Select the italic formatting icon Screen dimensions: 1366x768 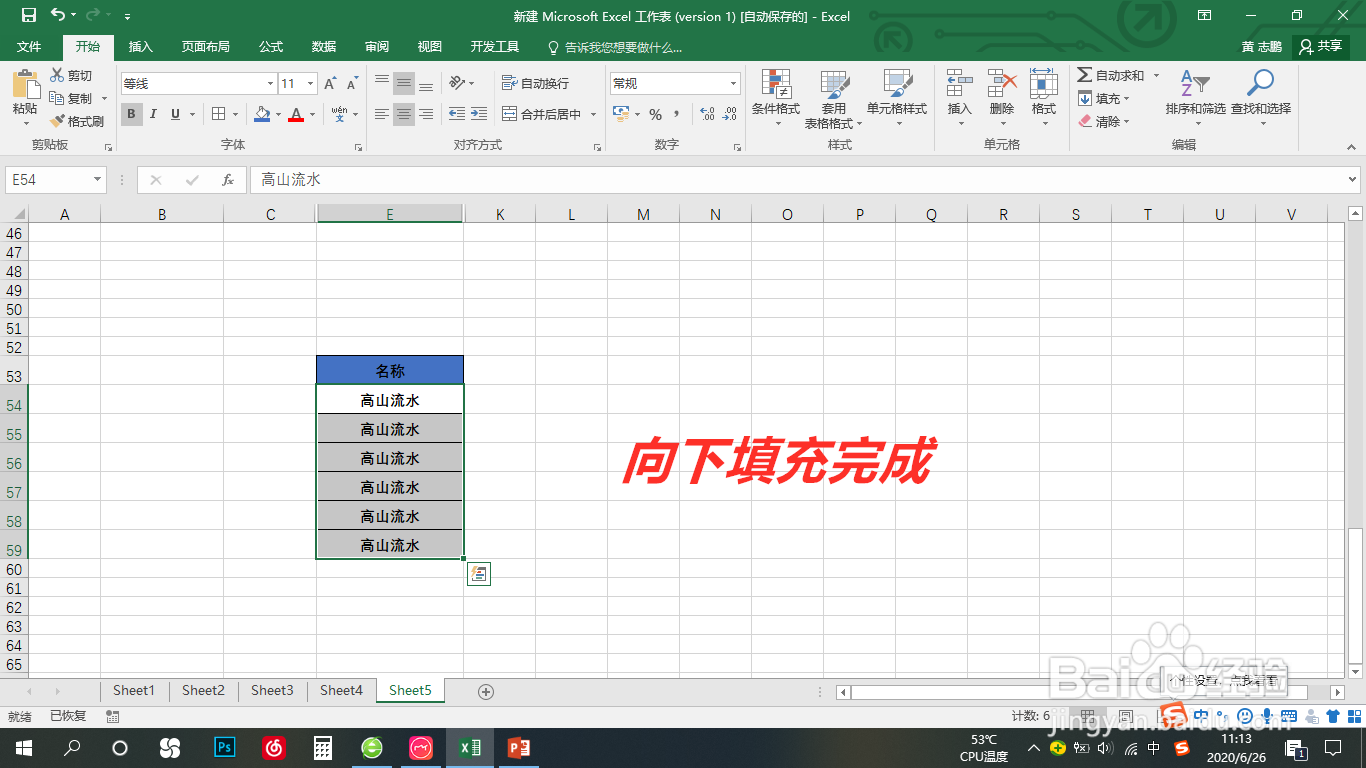[152, 114]
